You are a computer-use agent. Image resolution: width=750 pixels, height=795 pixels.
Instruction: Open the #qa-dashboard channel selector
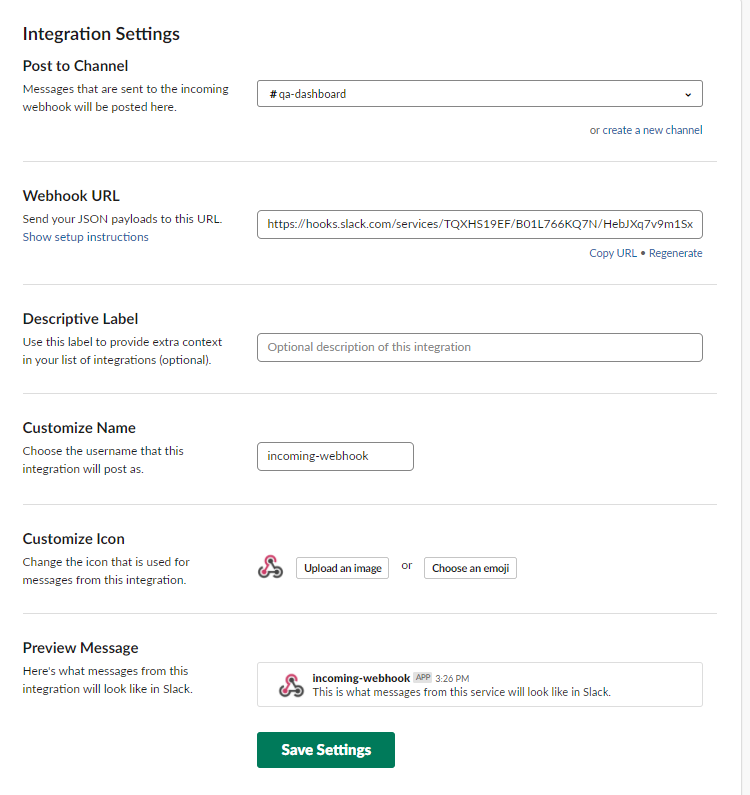pos(480,94)
